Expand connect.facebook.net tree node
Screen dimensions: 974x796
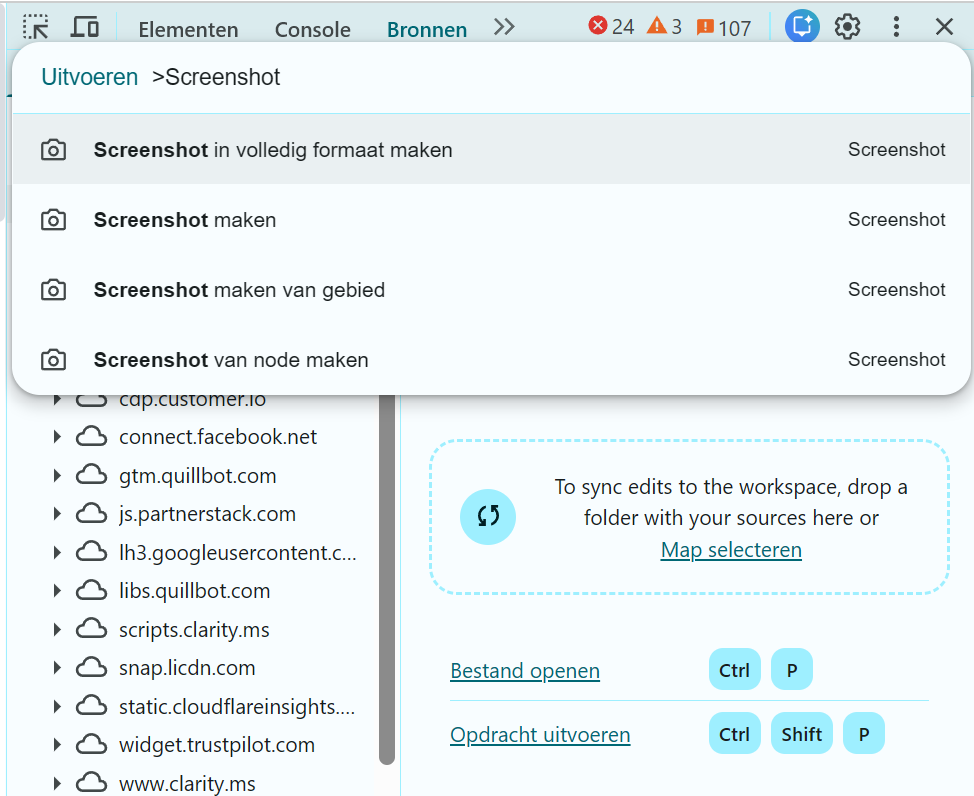pos(57,437)
